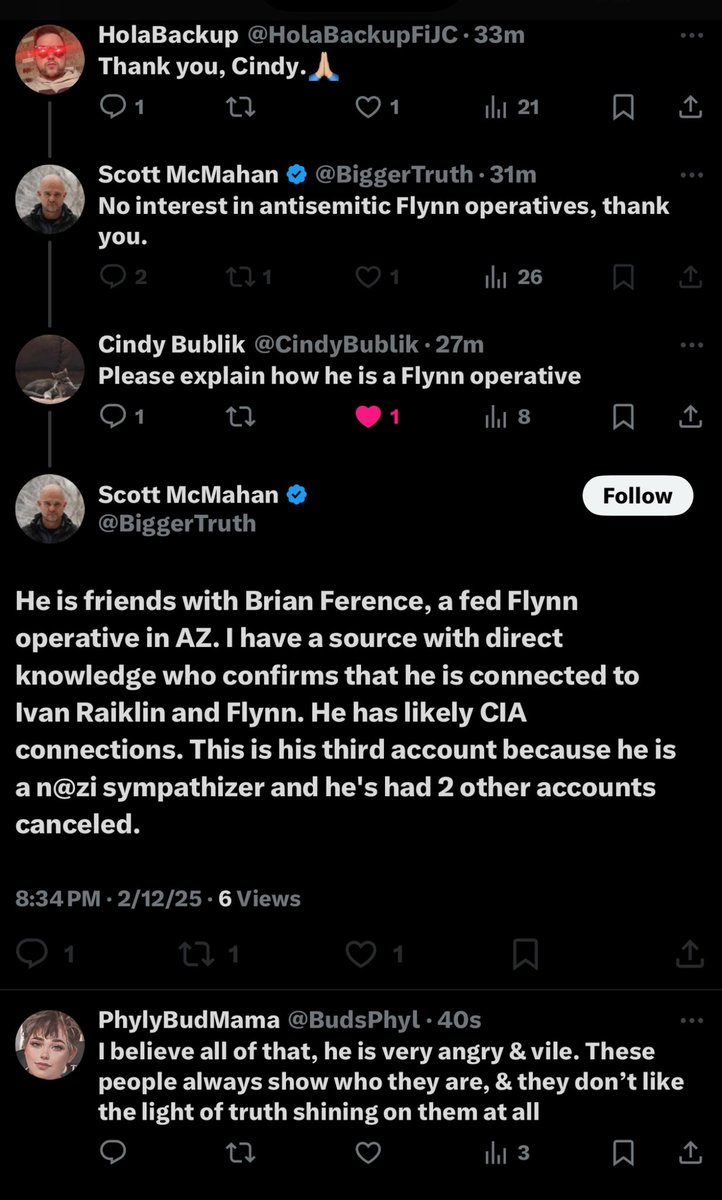This screenshot has width=722, height=1200.
Task: Like Scott McMahan's "No interest in antisemitic" tweet
Action: click(x=368, y=278)
